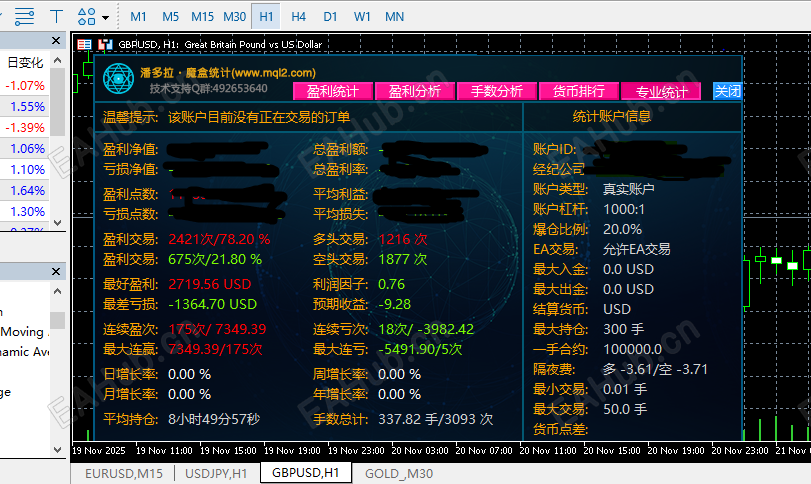
Task: Open the 盈利统计 stats tab
Action: (333, 92)
